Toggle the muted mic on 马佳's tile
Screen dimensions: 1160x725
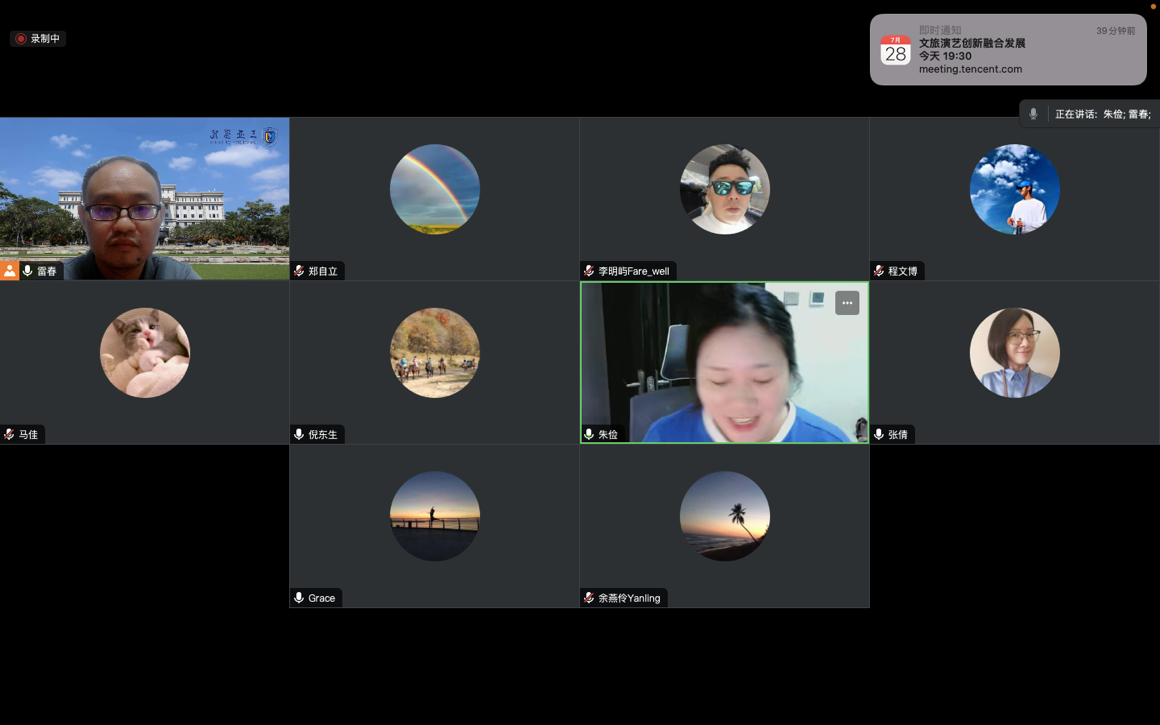pos(9,434)
